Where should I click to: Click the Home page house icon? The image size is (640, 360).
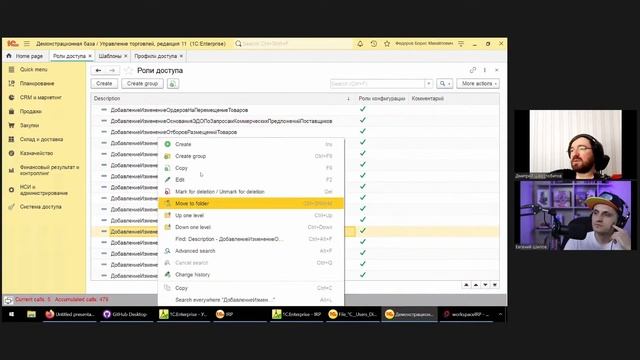pos(9,56)
